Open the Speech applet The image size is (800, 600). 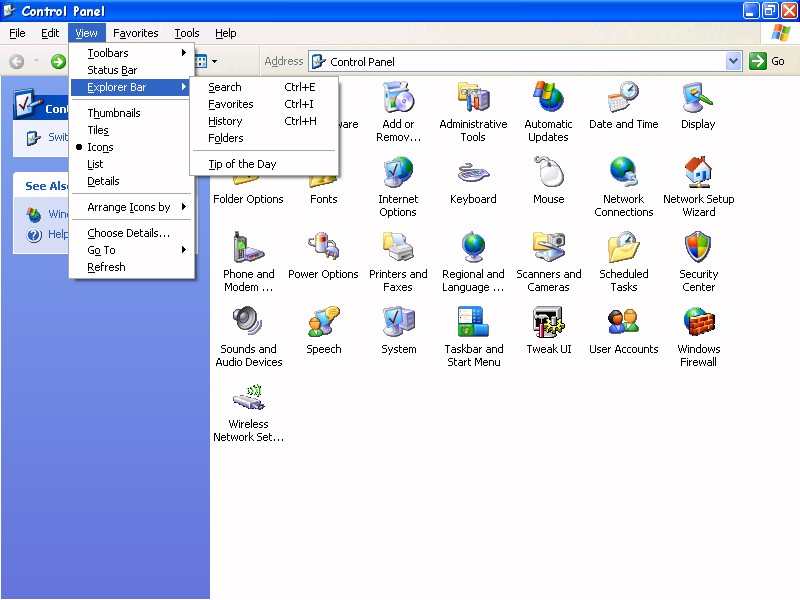tap(323, 331)
